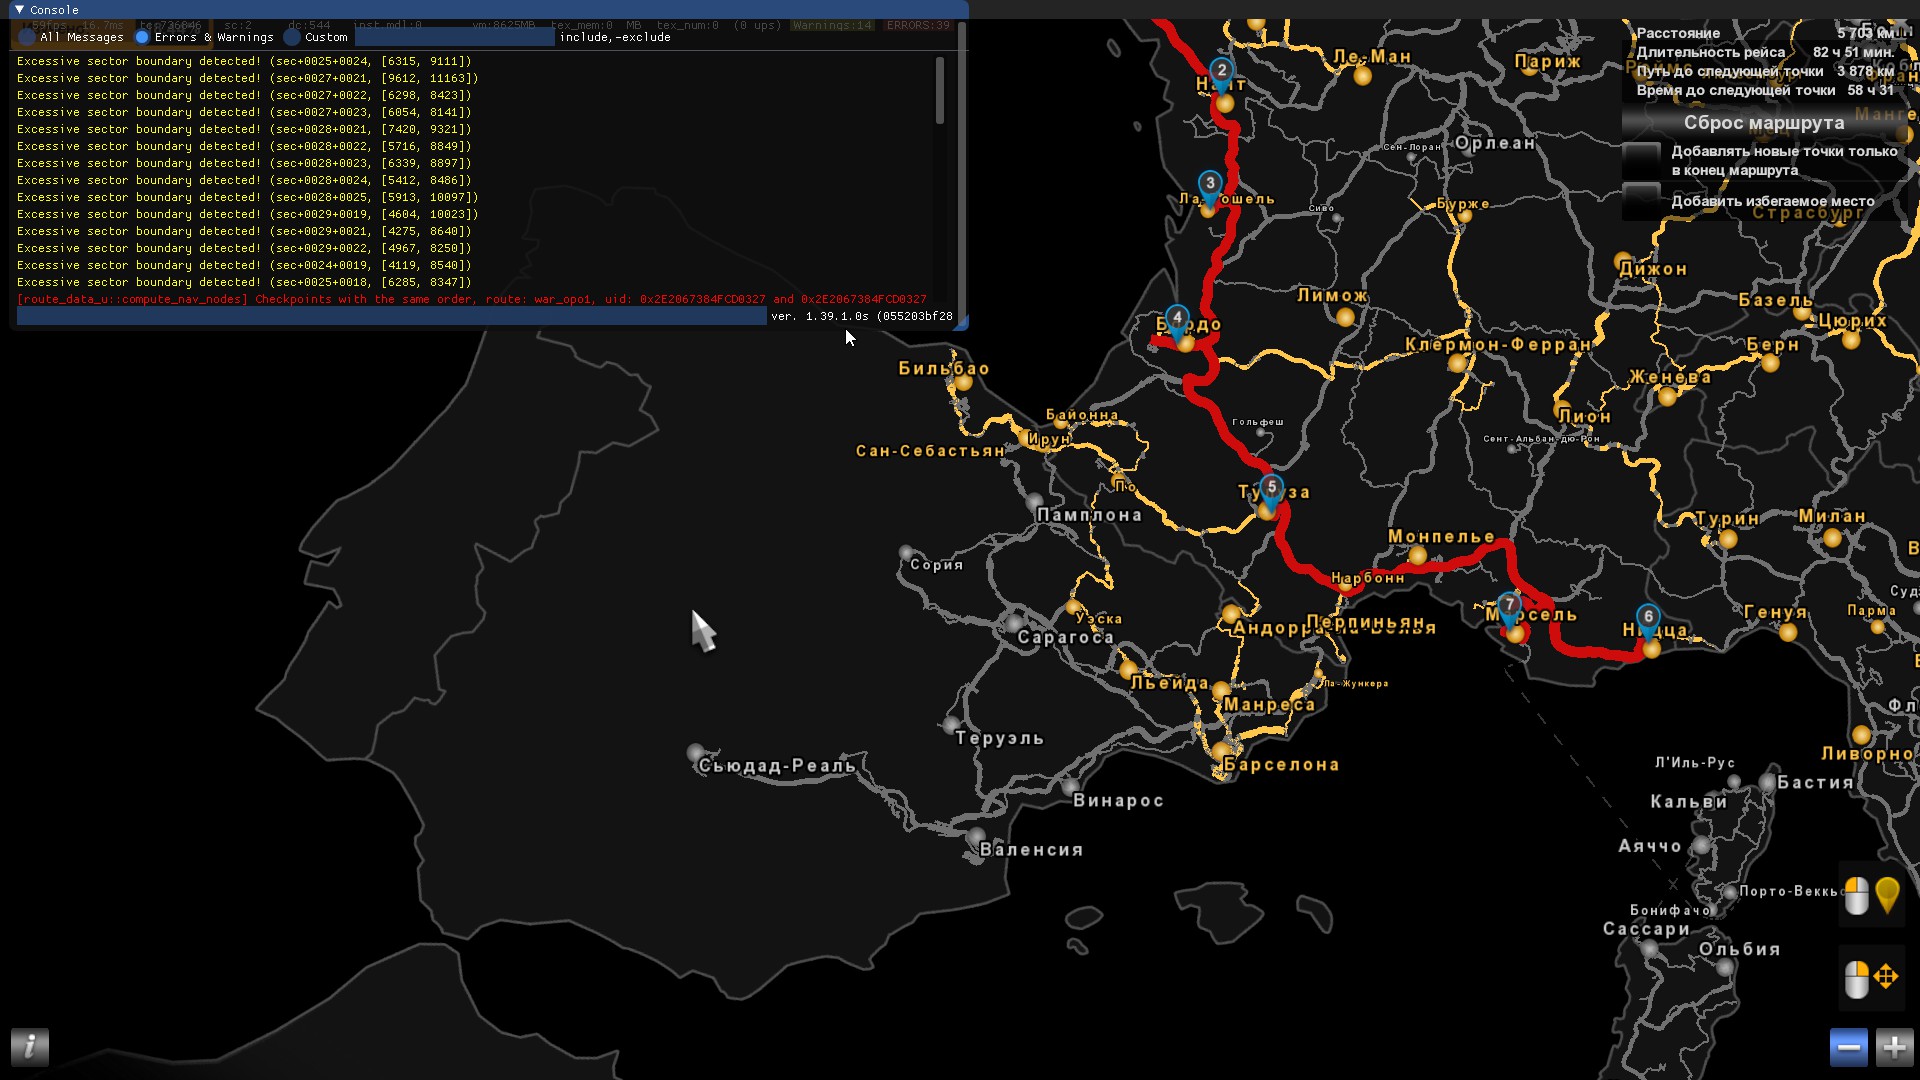Screen dimensions: 1920x1080
Task: Click the Милан city marker dot
Action: [1832, 538]
